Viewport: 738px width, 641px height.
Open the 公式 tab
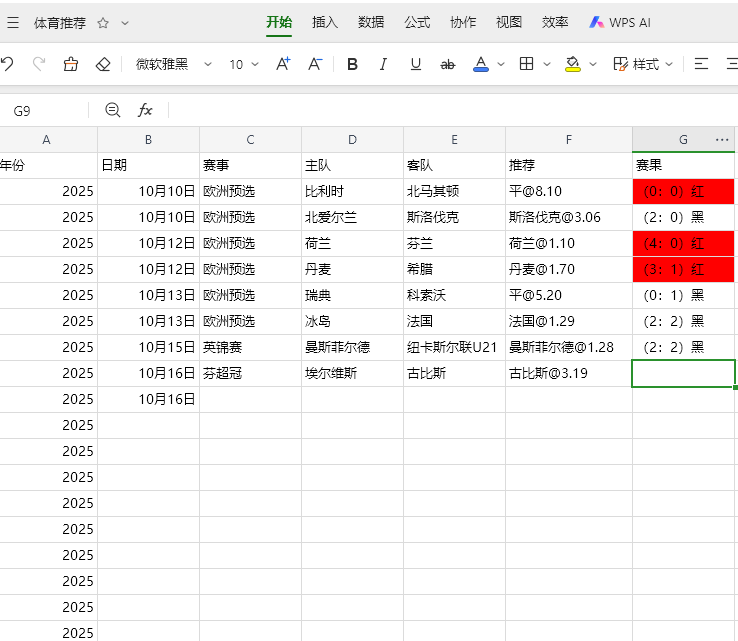pos(417,23)
